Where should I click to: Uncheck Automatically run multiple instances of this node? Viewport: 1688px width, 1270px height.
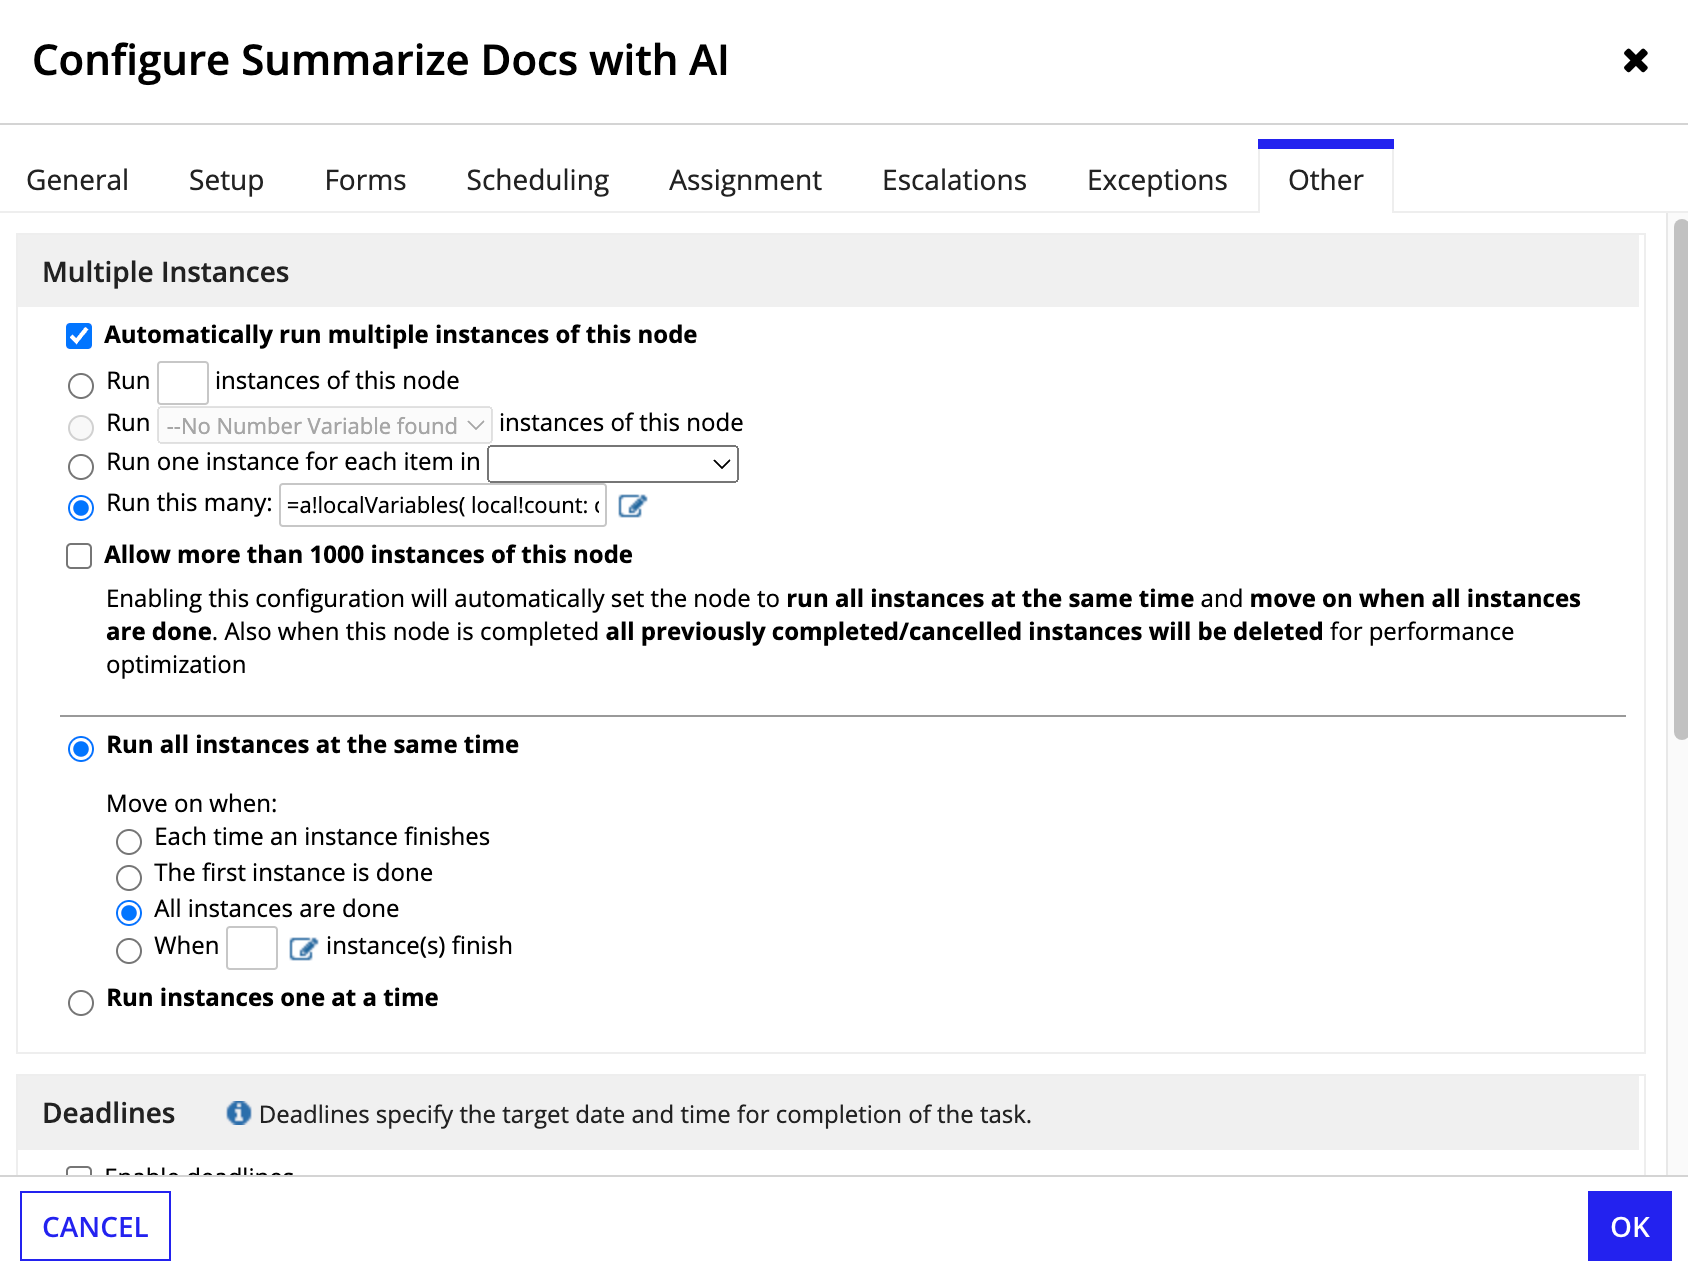(x=79, y=336)
